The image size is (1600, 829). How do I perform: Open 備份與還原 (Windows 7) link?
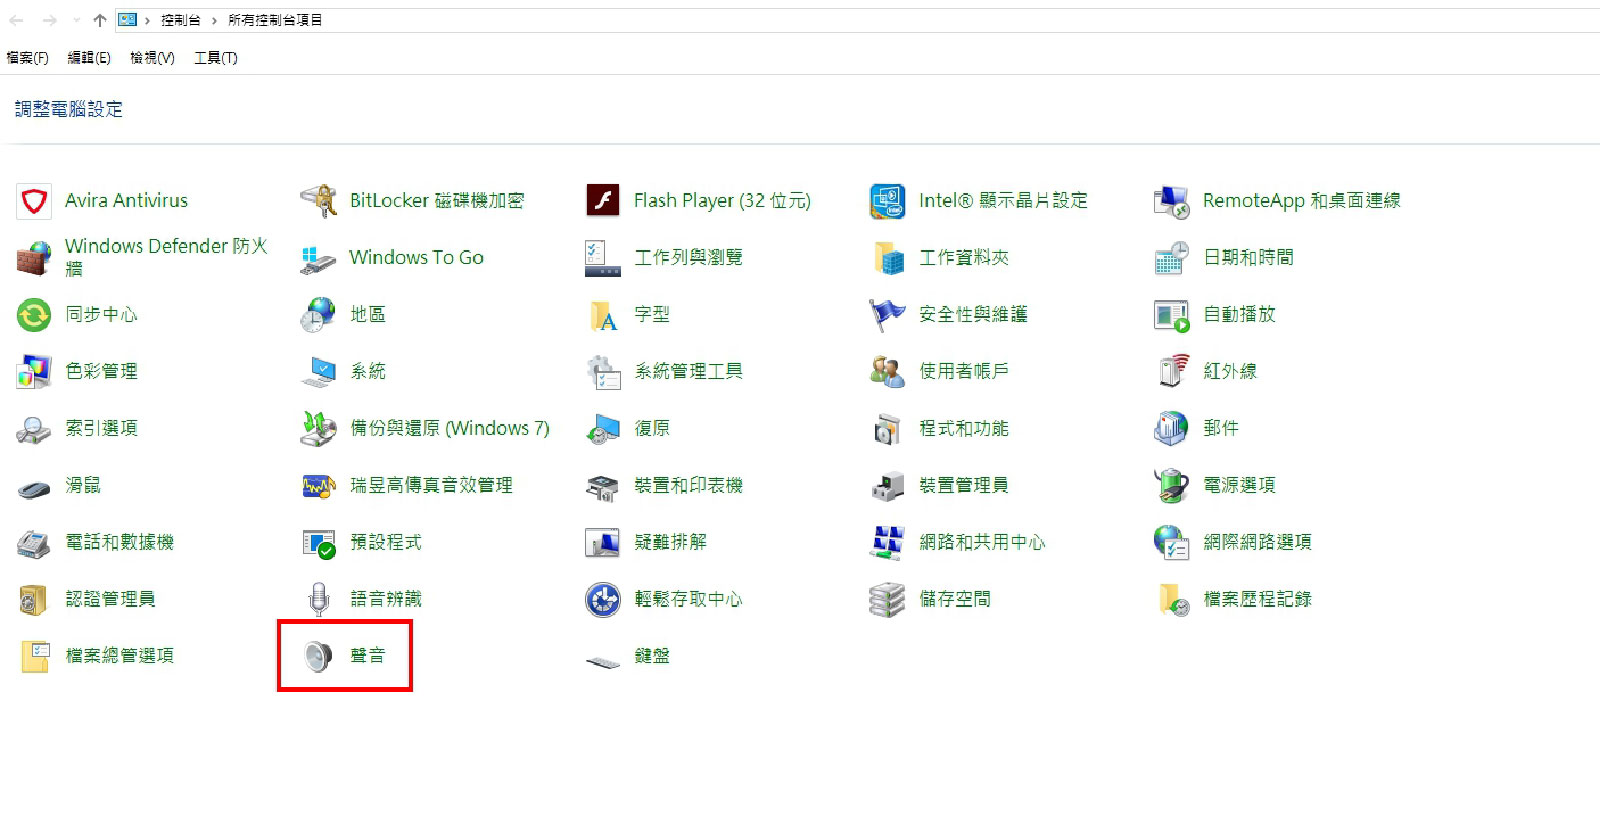click(x=450, y=428)
